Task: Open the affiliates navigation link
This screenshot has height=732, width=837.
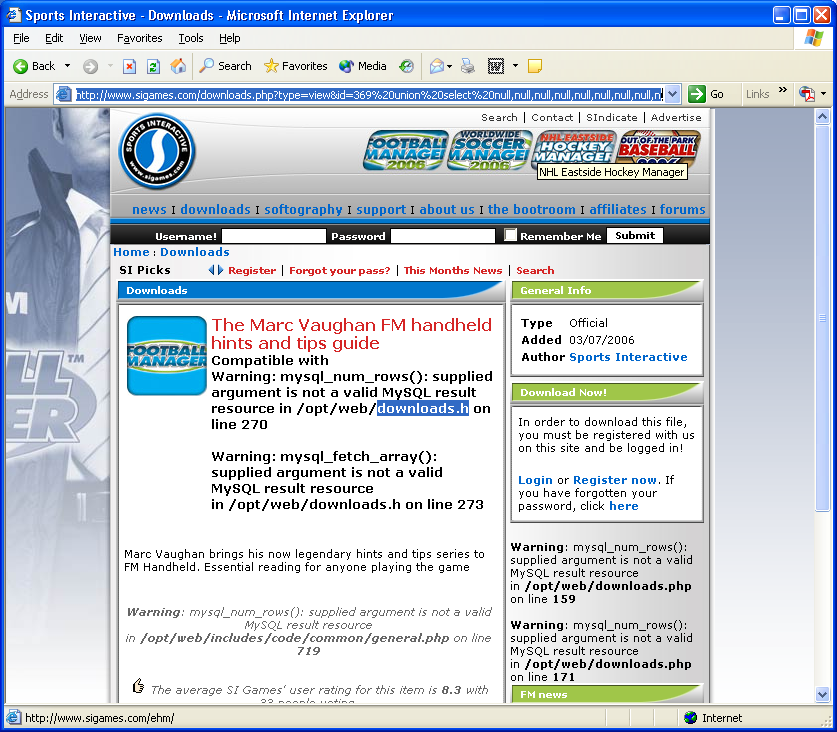Action: pos(618,209)
